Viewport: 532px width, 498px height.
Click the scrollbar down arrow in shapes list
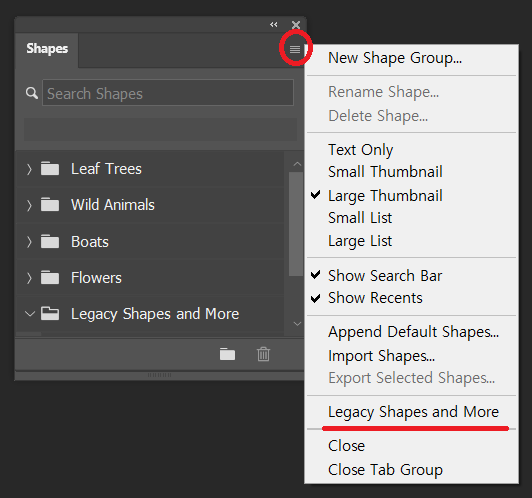pyautogui.click(x=297, y=324)
